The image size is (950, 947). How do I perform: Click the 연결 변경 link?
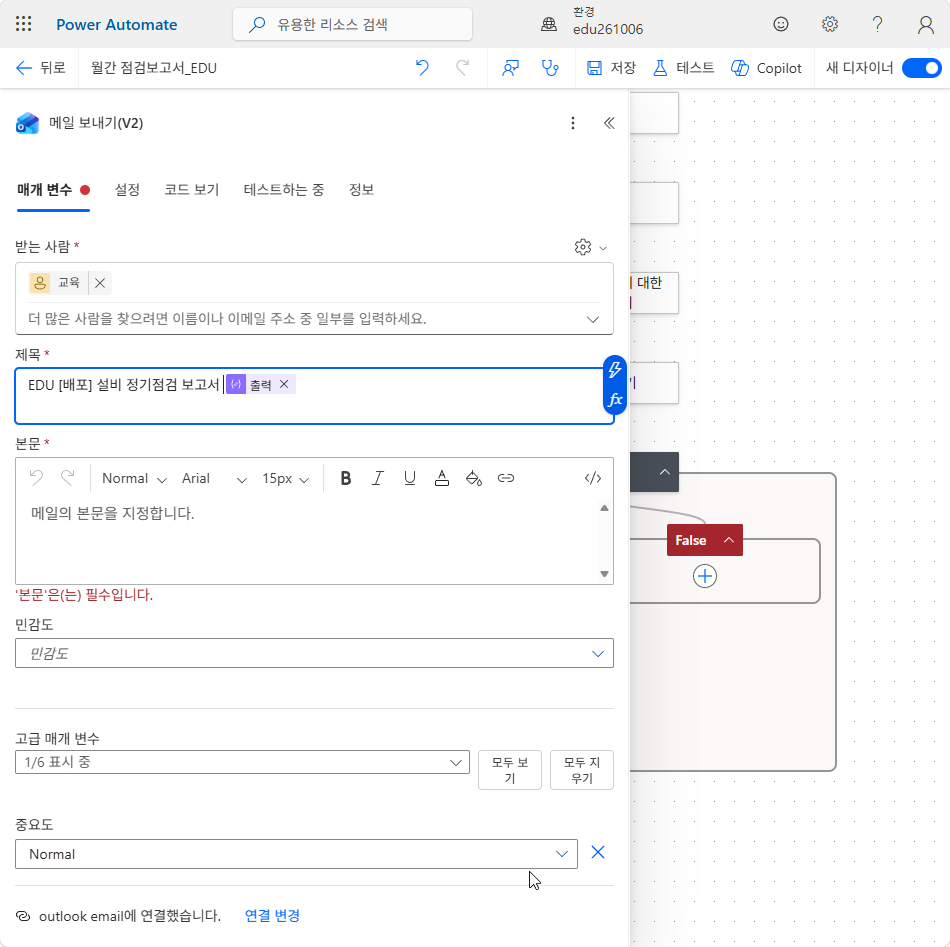(x=272, y=915)
